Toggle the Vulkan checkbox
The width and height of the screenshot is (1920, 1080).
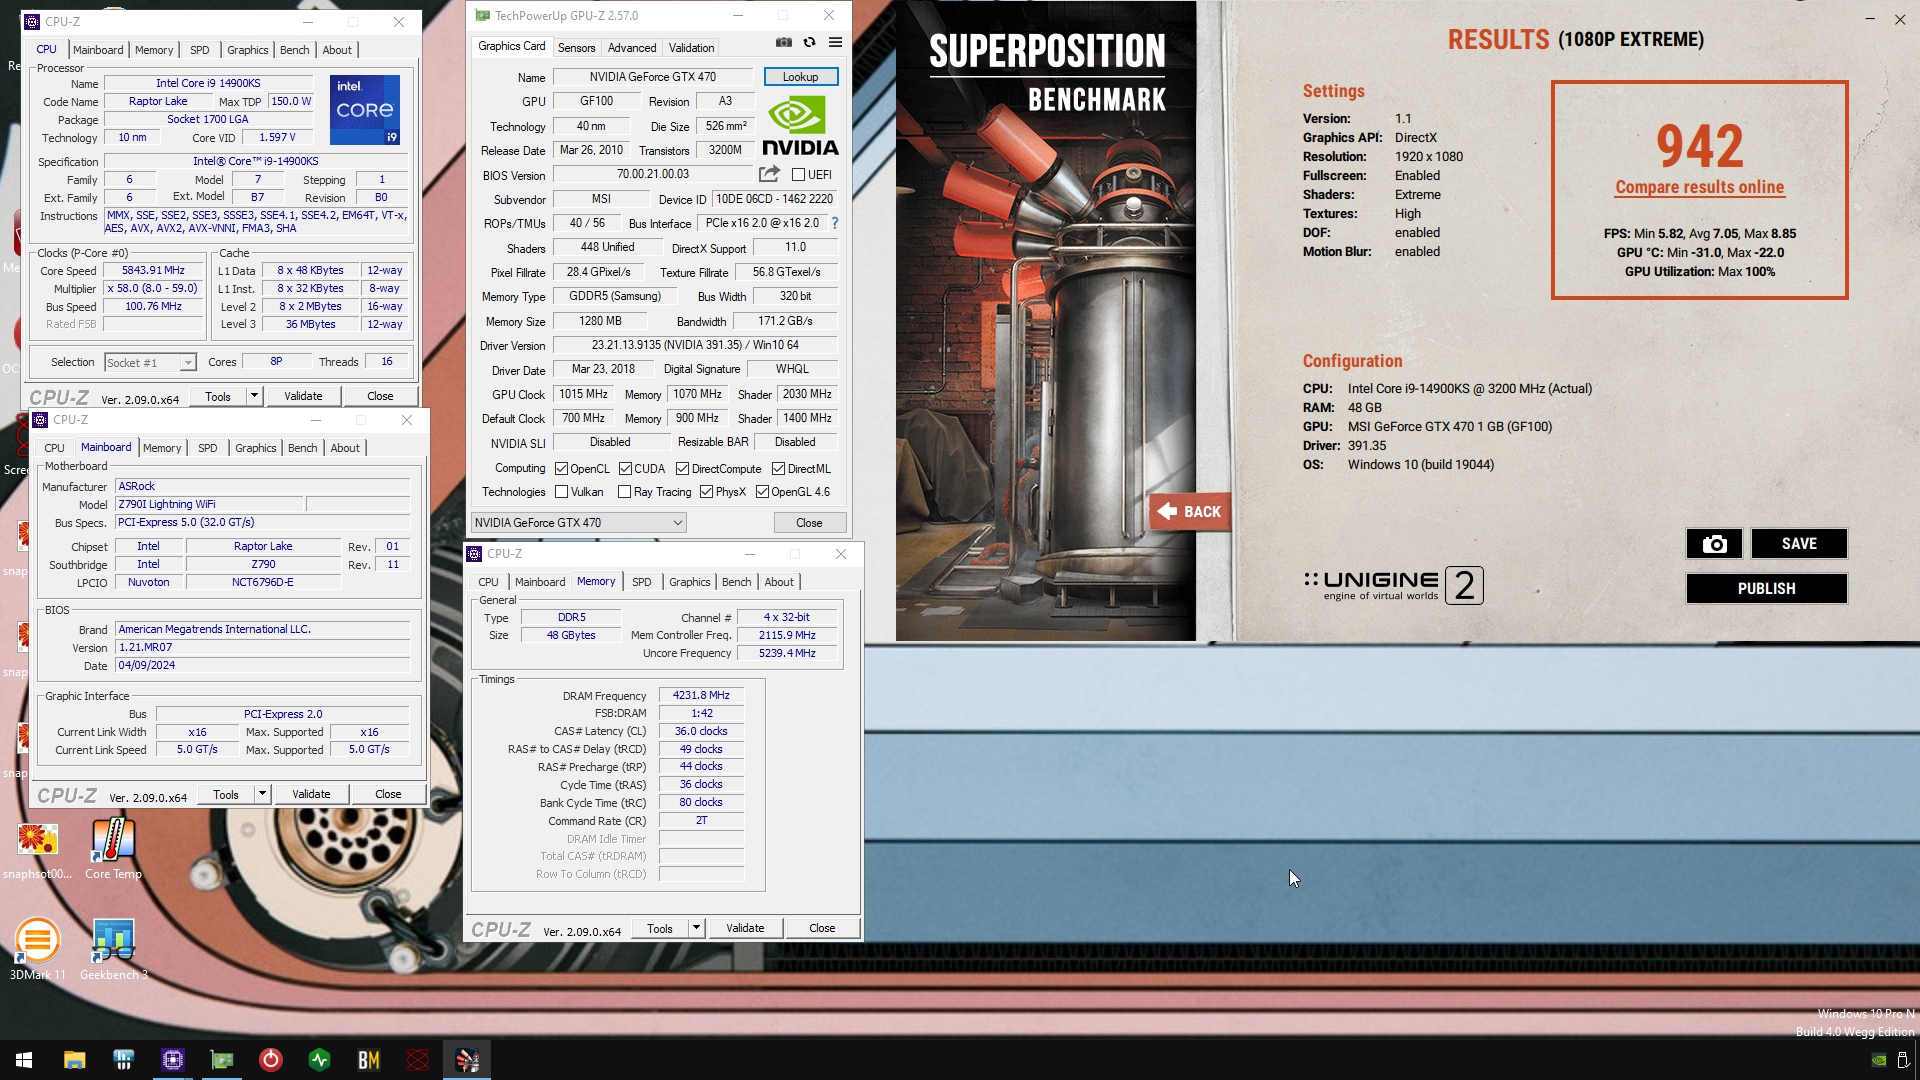point(561,492)
